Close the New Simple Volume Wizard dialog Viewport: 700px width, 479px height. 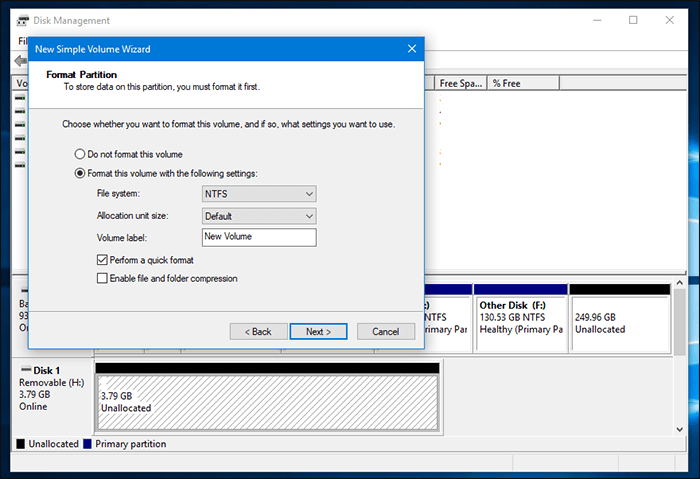[412, 48]
